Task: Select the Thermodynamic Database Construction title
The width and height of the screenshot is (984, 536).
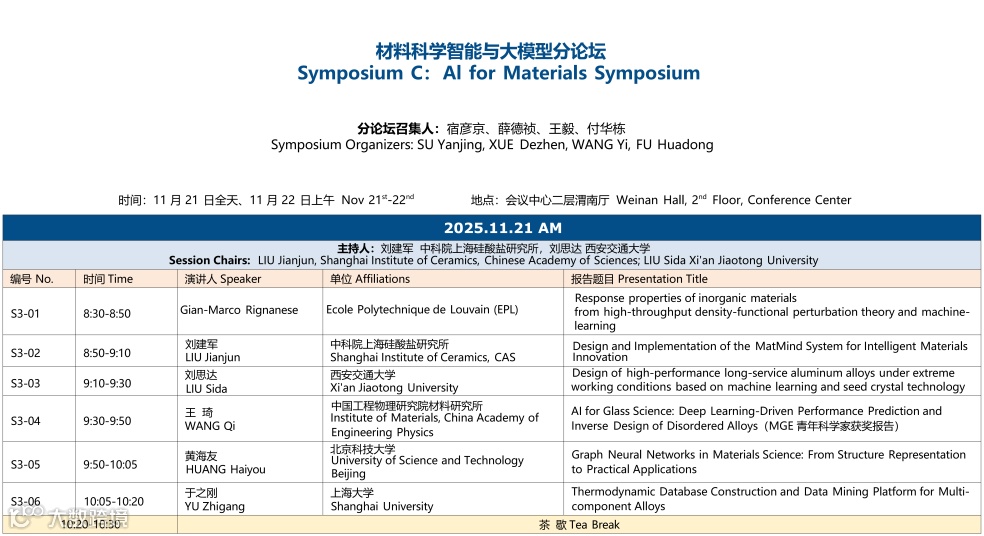Action: point(770,498)
